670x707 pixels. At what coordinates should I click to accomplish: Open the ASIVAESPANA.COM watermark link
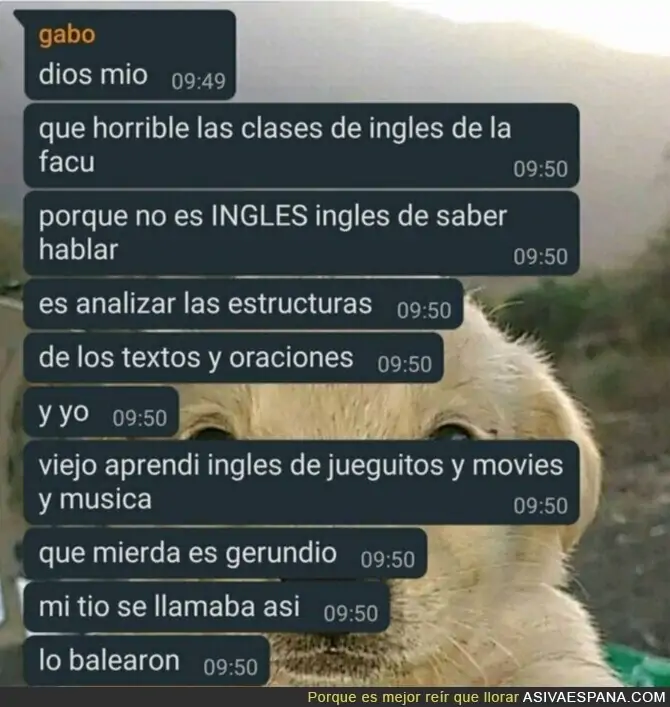point(594,697)
